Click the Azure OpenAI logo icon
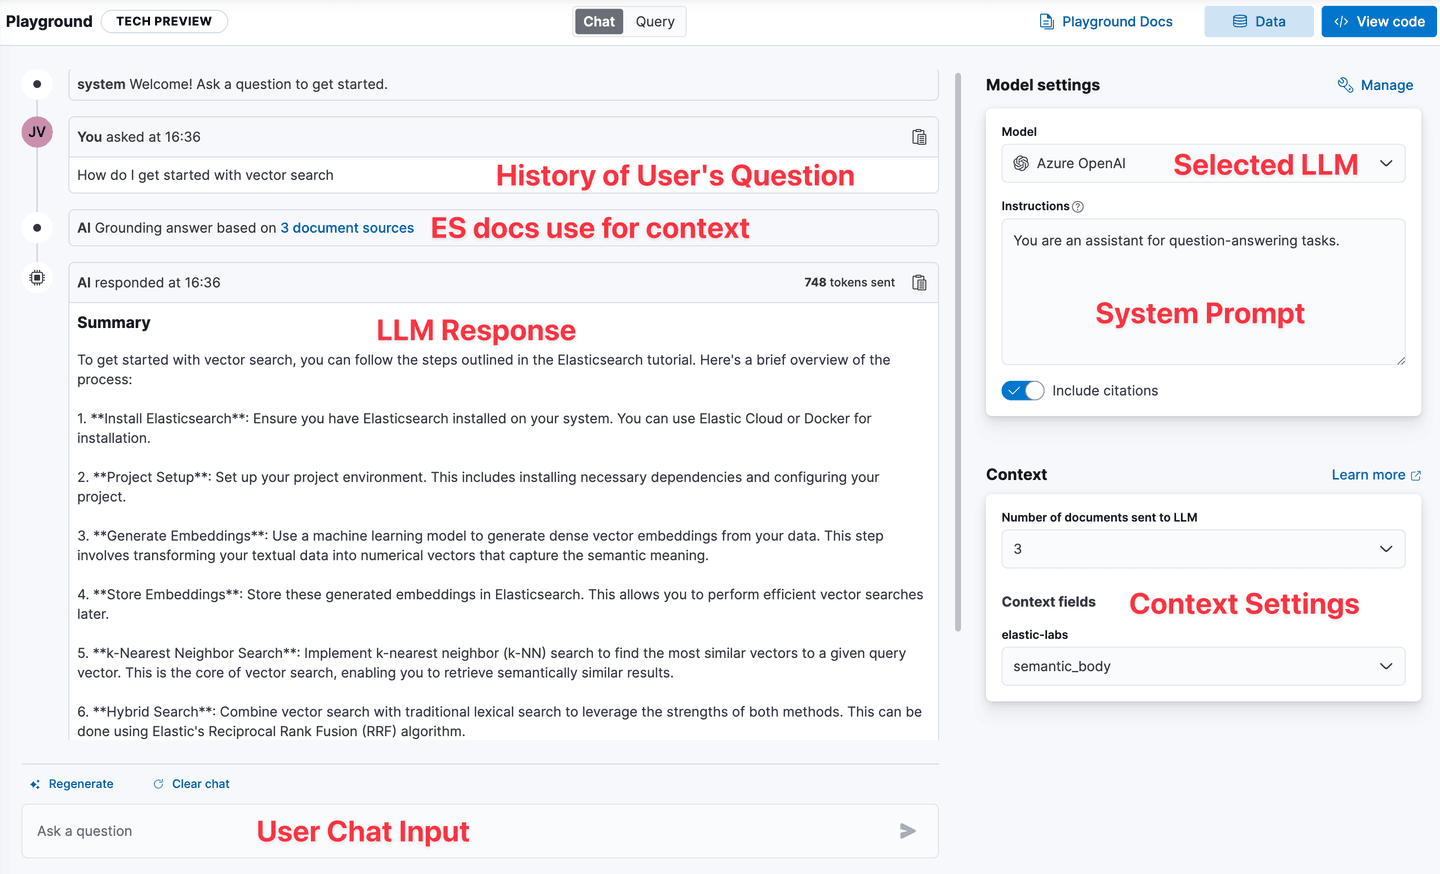This screenshot has height=874, width=1440. coord(1021,164)
